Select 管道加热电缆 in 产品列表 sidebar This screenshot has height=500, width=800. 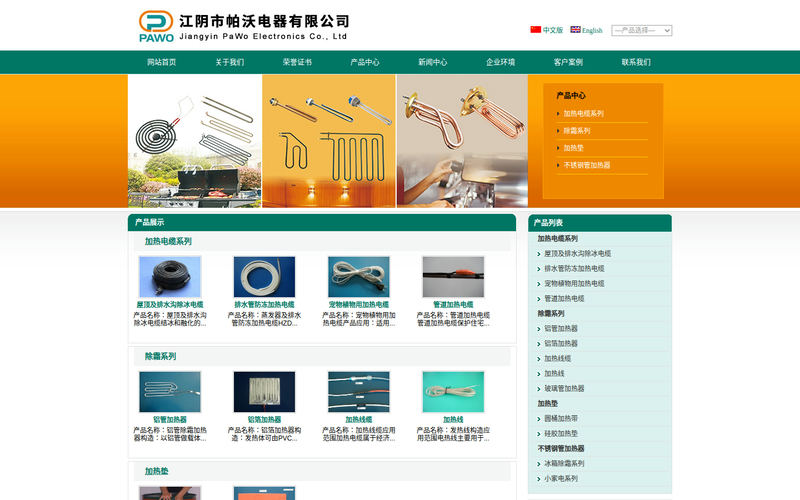(564, 298)
